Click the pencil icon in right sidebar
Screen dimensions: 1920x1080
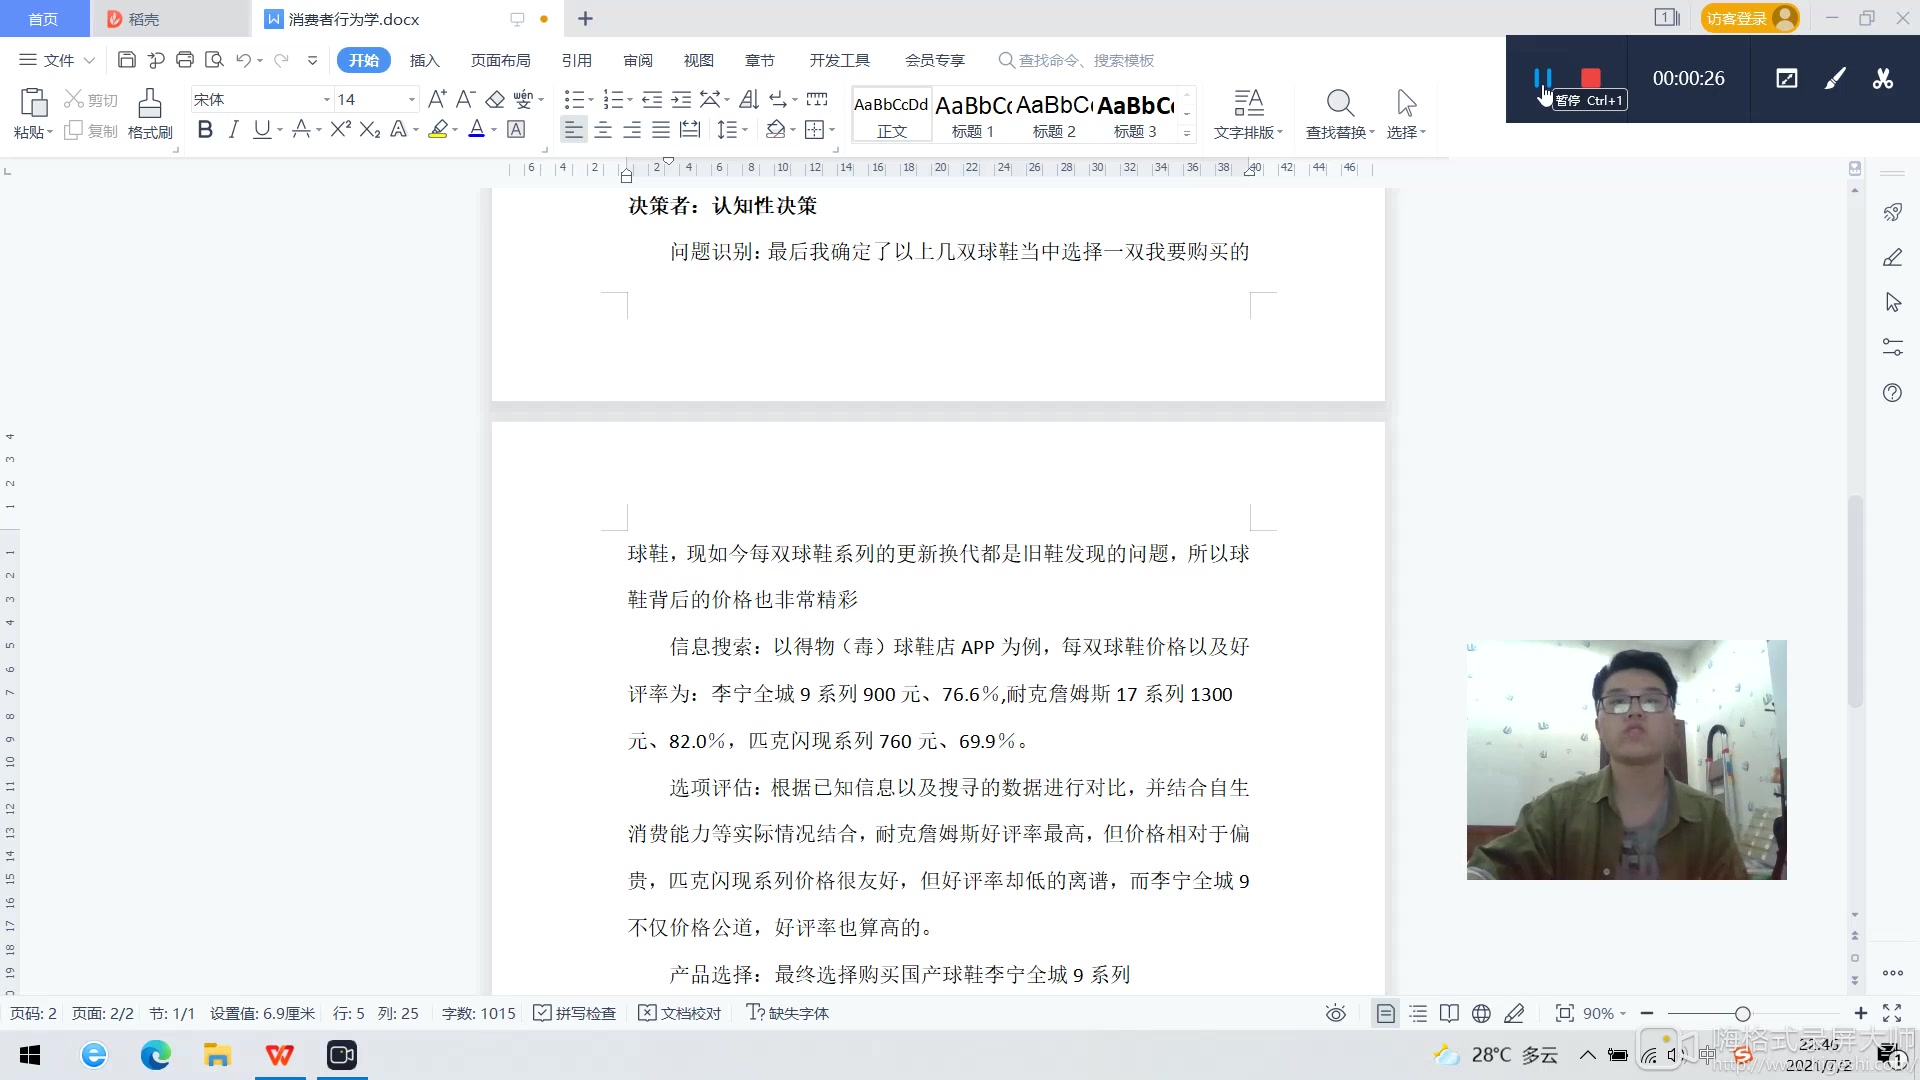pos(1892,257)
